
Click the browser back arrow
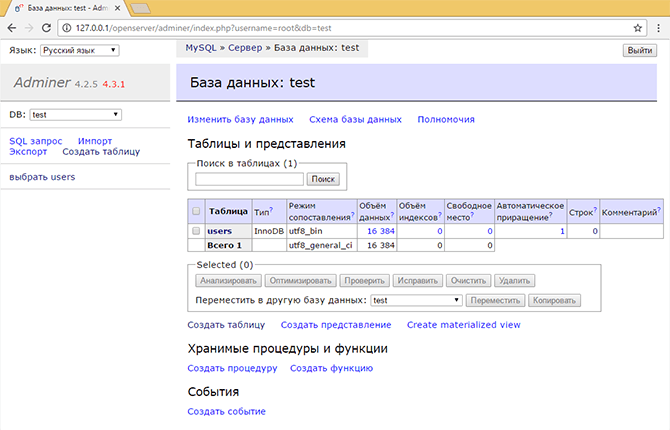click(12, 28)
